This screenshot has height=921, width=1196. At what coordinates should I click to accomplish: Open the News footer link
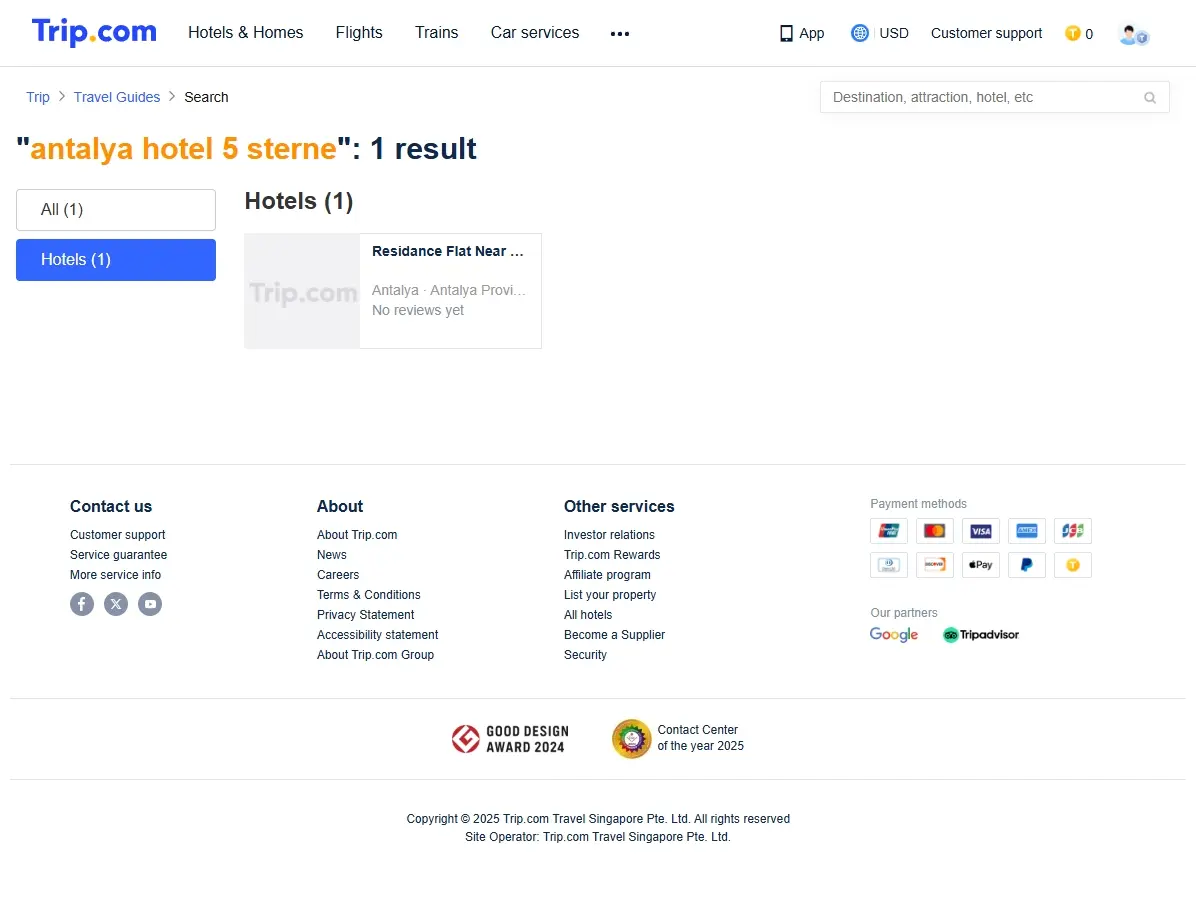(332, 555)
